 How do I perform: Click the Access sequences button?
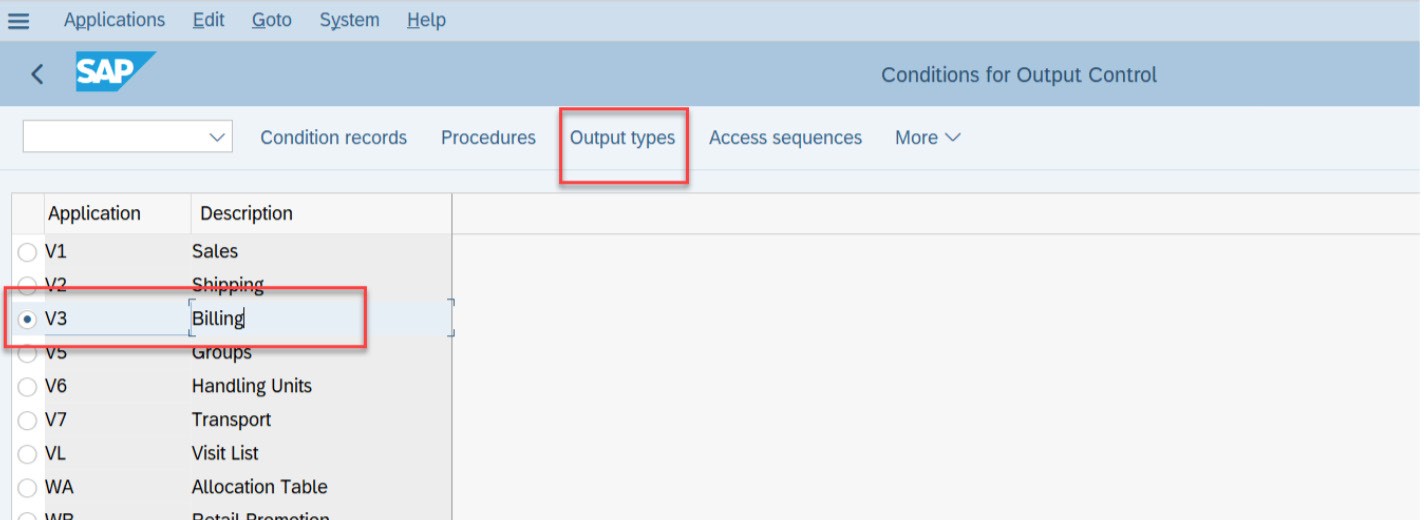click(x=785, y=138)
